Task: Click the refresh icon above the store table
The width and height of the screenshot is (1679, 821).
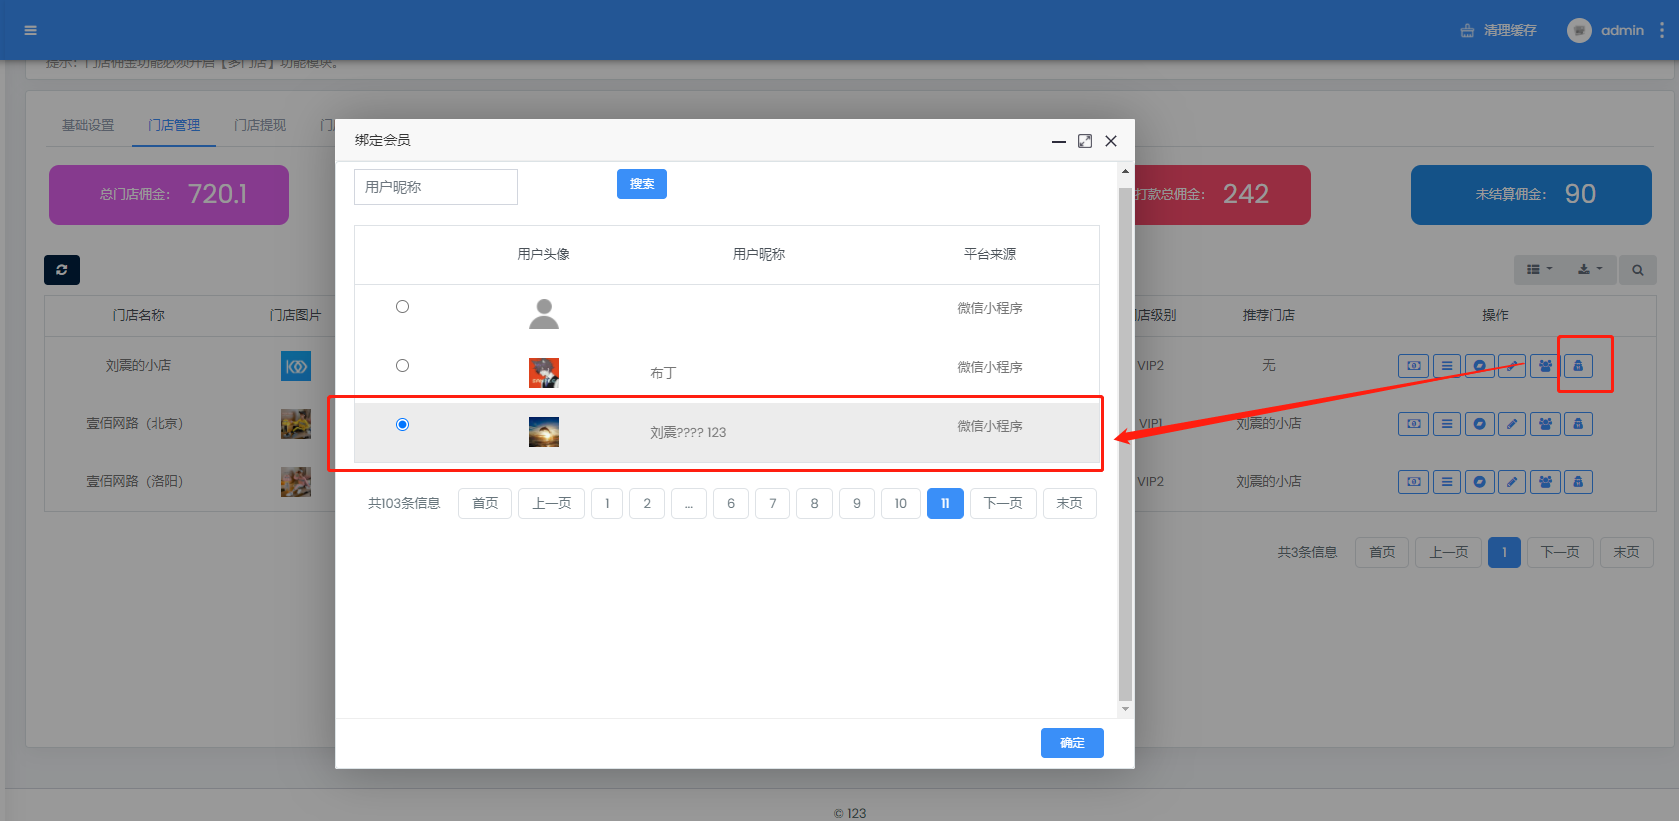Action: pos(62,270)
